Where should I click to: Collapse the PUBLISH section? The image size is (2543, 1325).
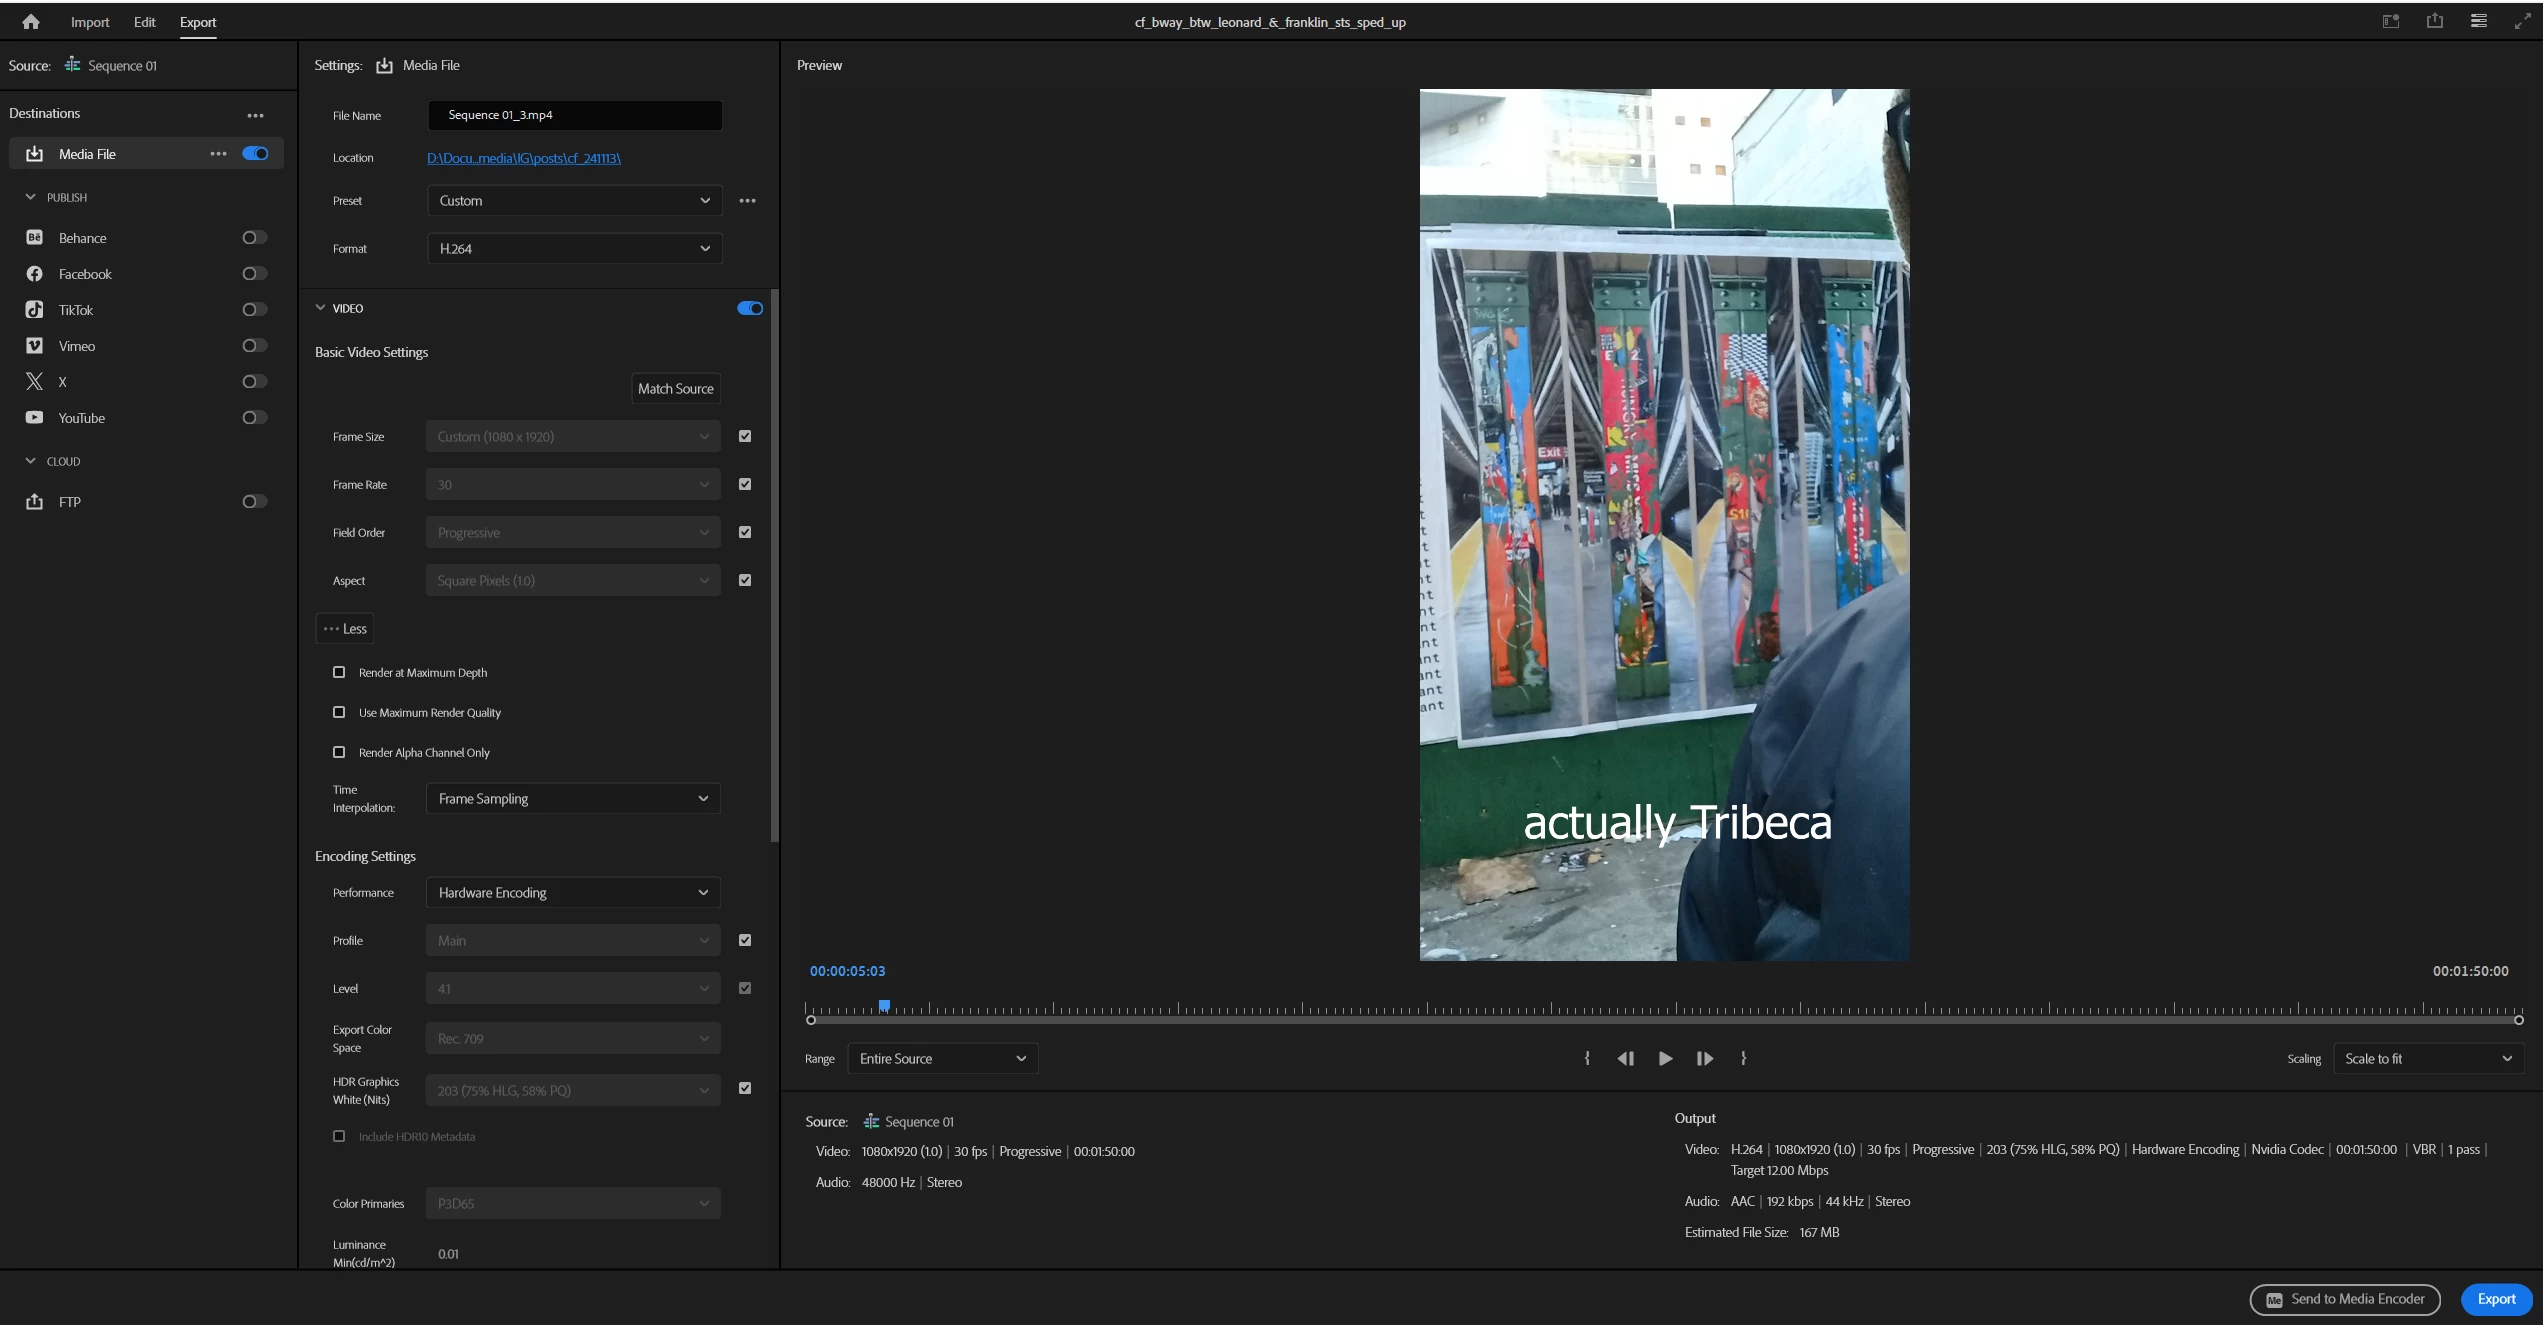[30, 197]
